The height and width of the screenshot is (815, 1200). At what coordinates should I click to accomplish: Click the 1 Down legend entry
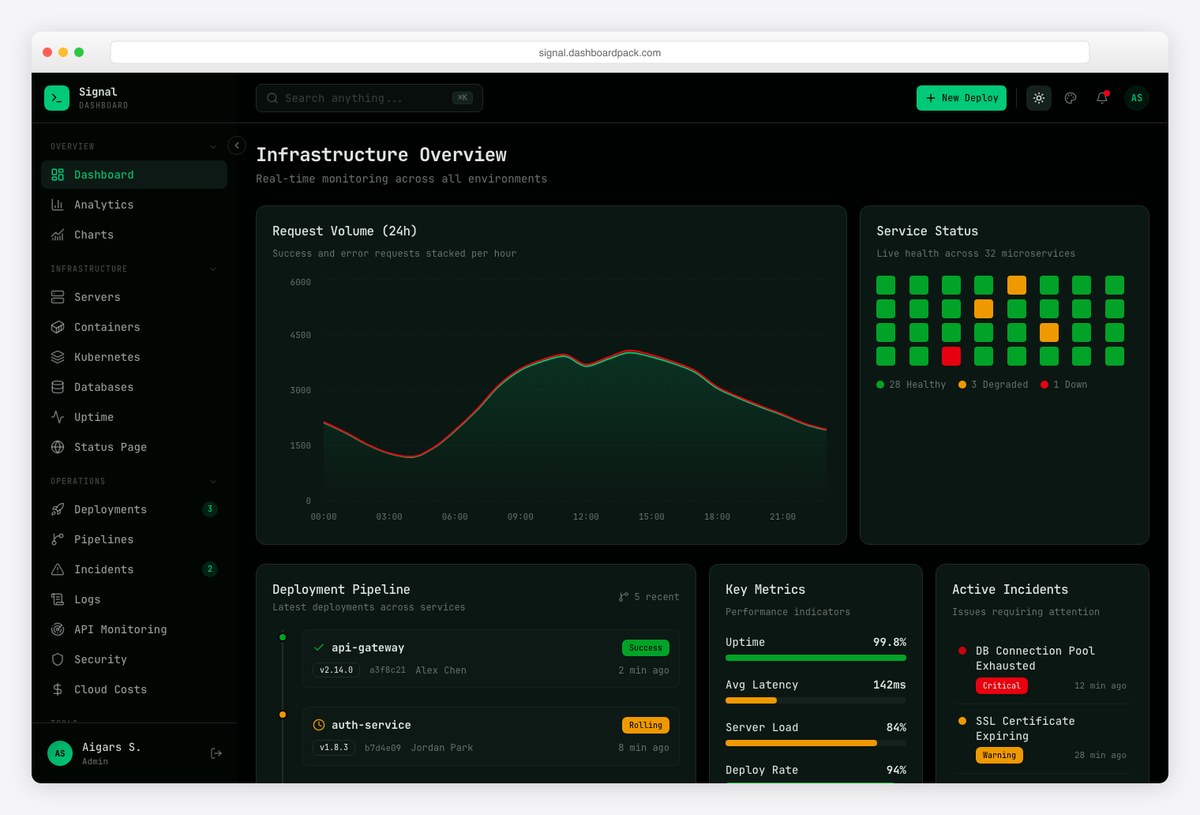point(1064,385)
